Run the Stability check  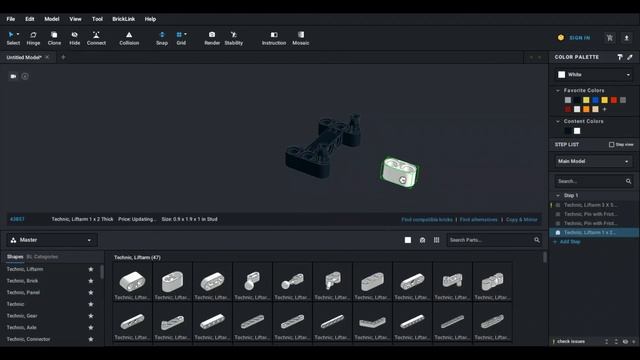tap(233, 38)
